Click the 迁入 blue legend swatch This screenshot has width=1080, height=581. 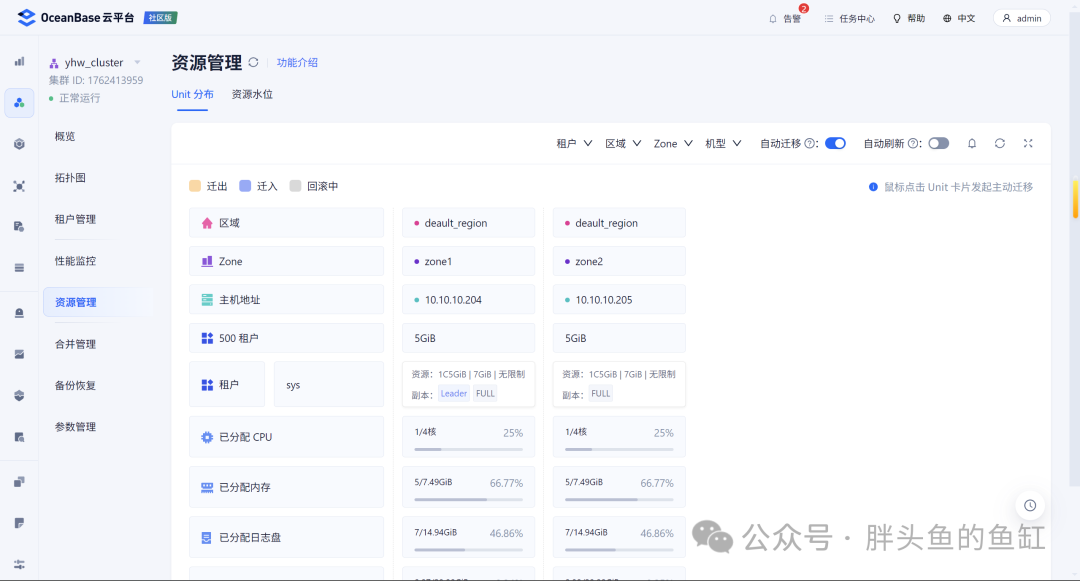[x=245, y=186]
